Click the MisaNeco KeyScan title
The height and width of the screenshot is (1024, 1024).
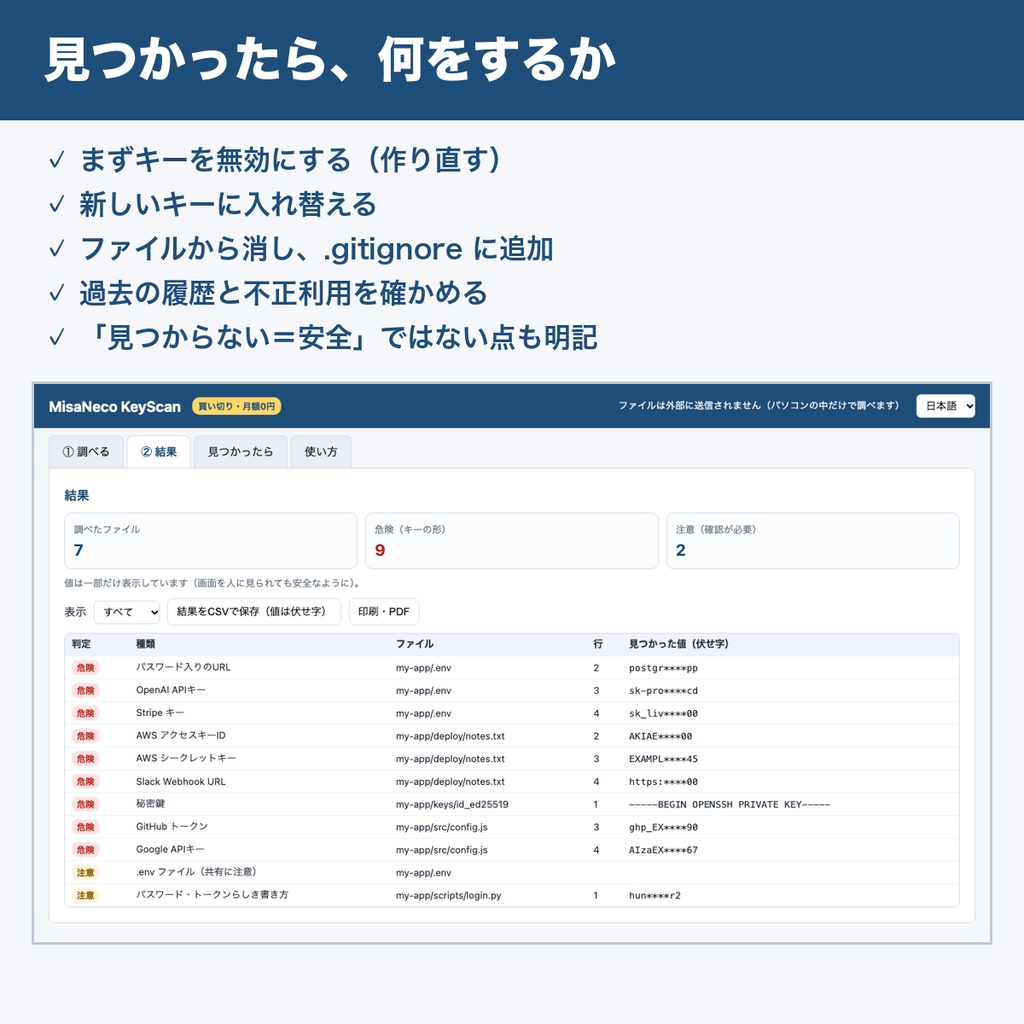click(115, 407)
